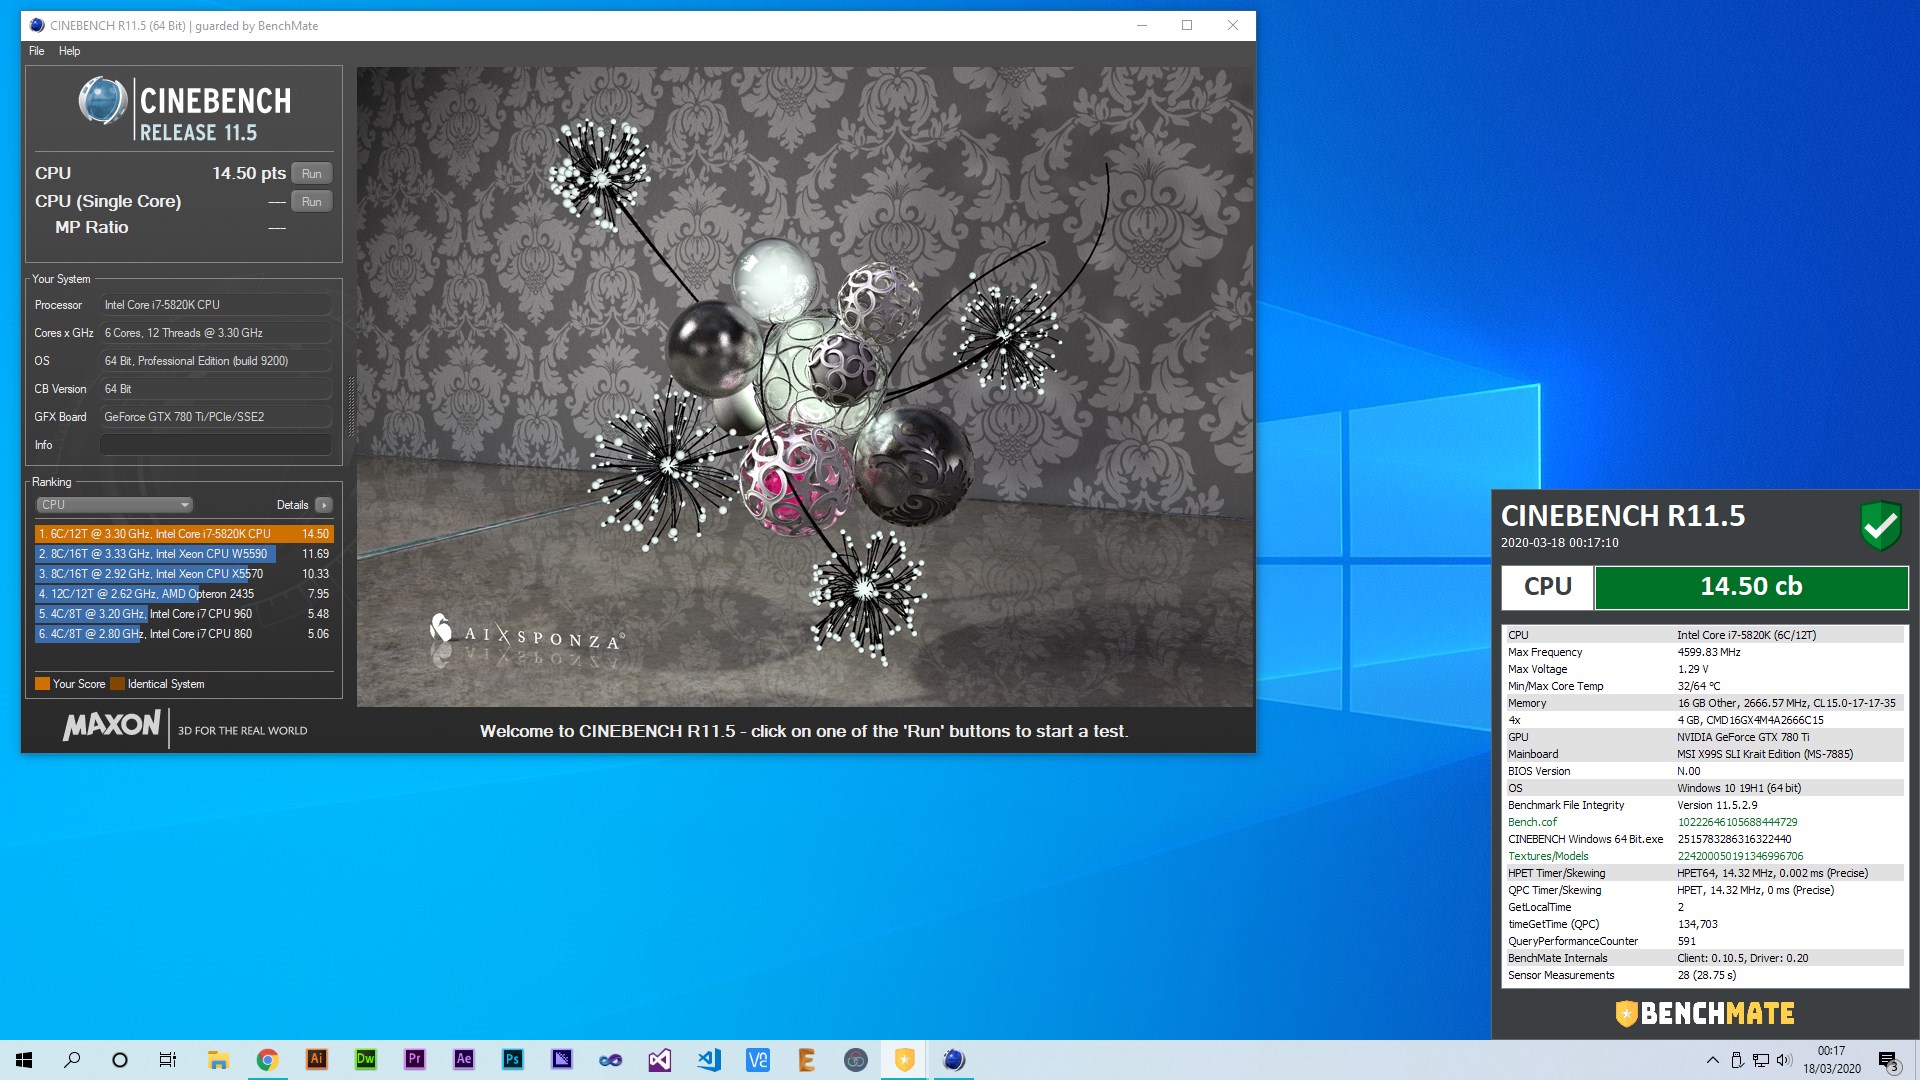Click the BenchMate green shield checkmark

[x=1880, y=525]
